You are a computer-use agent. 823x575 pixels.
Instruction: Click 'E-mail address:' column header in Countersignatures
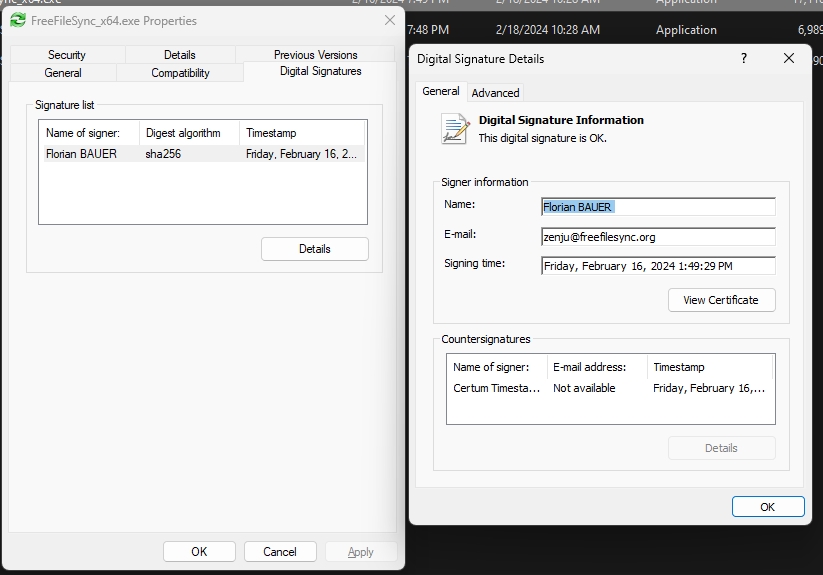[x=597, y=367]
